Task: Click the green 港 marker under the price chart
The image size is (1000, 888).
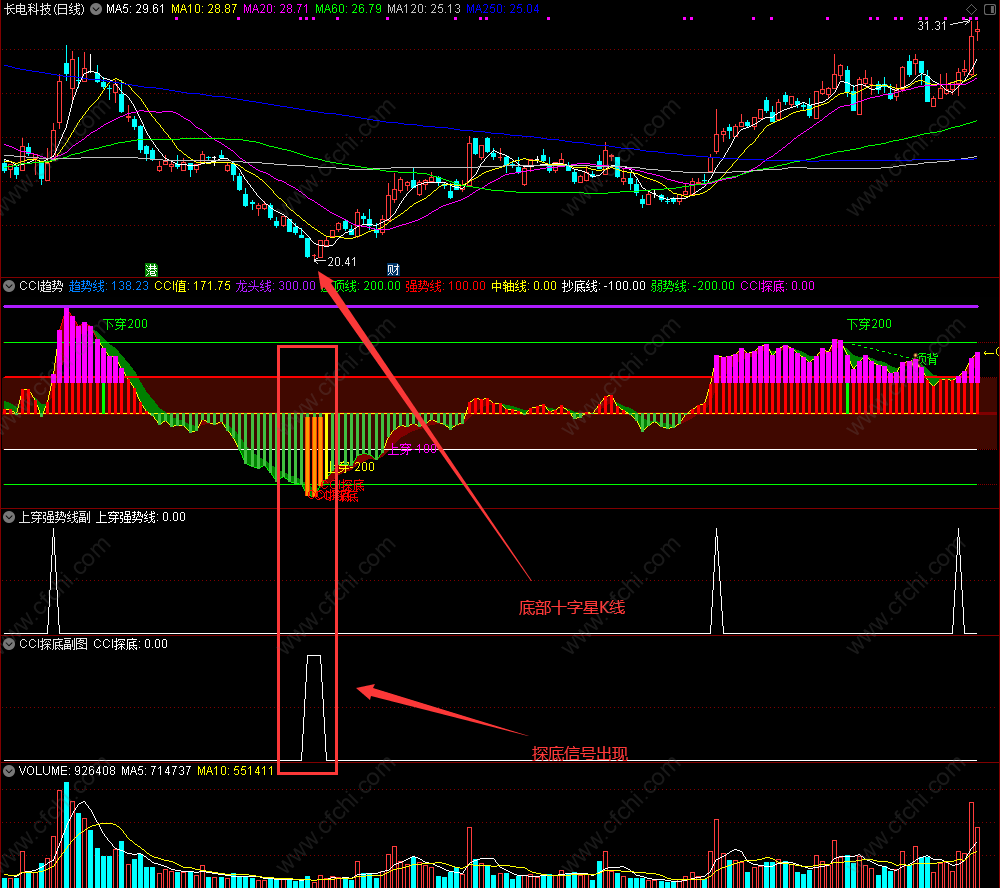Action: click(x=151, y=269)
